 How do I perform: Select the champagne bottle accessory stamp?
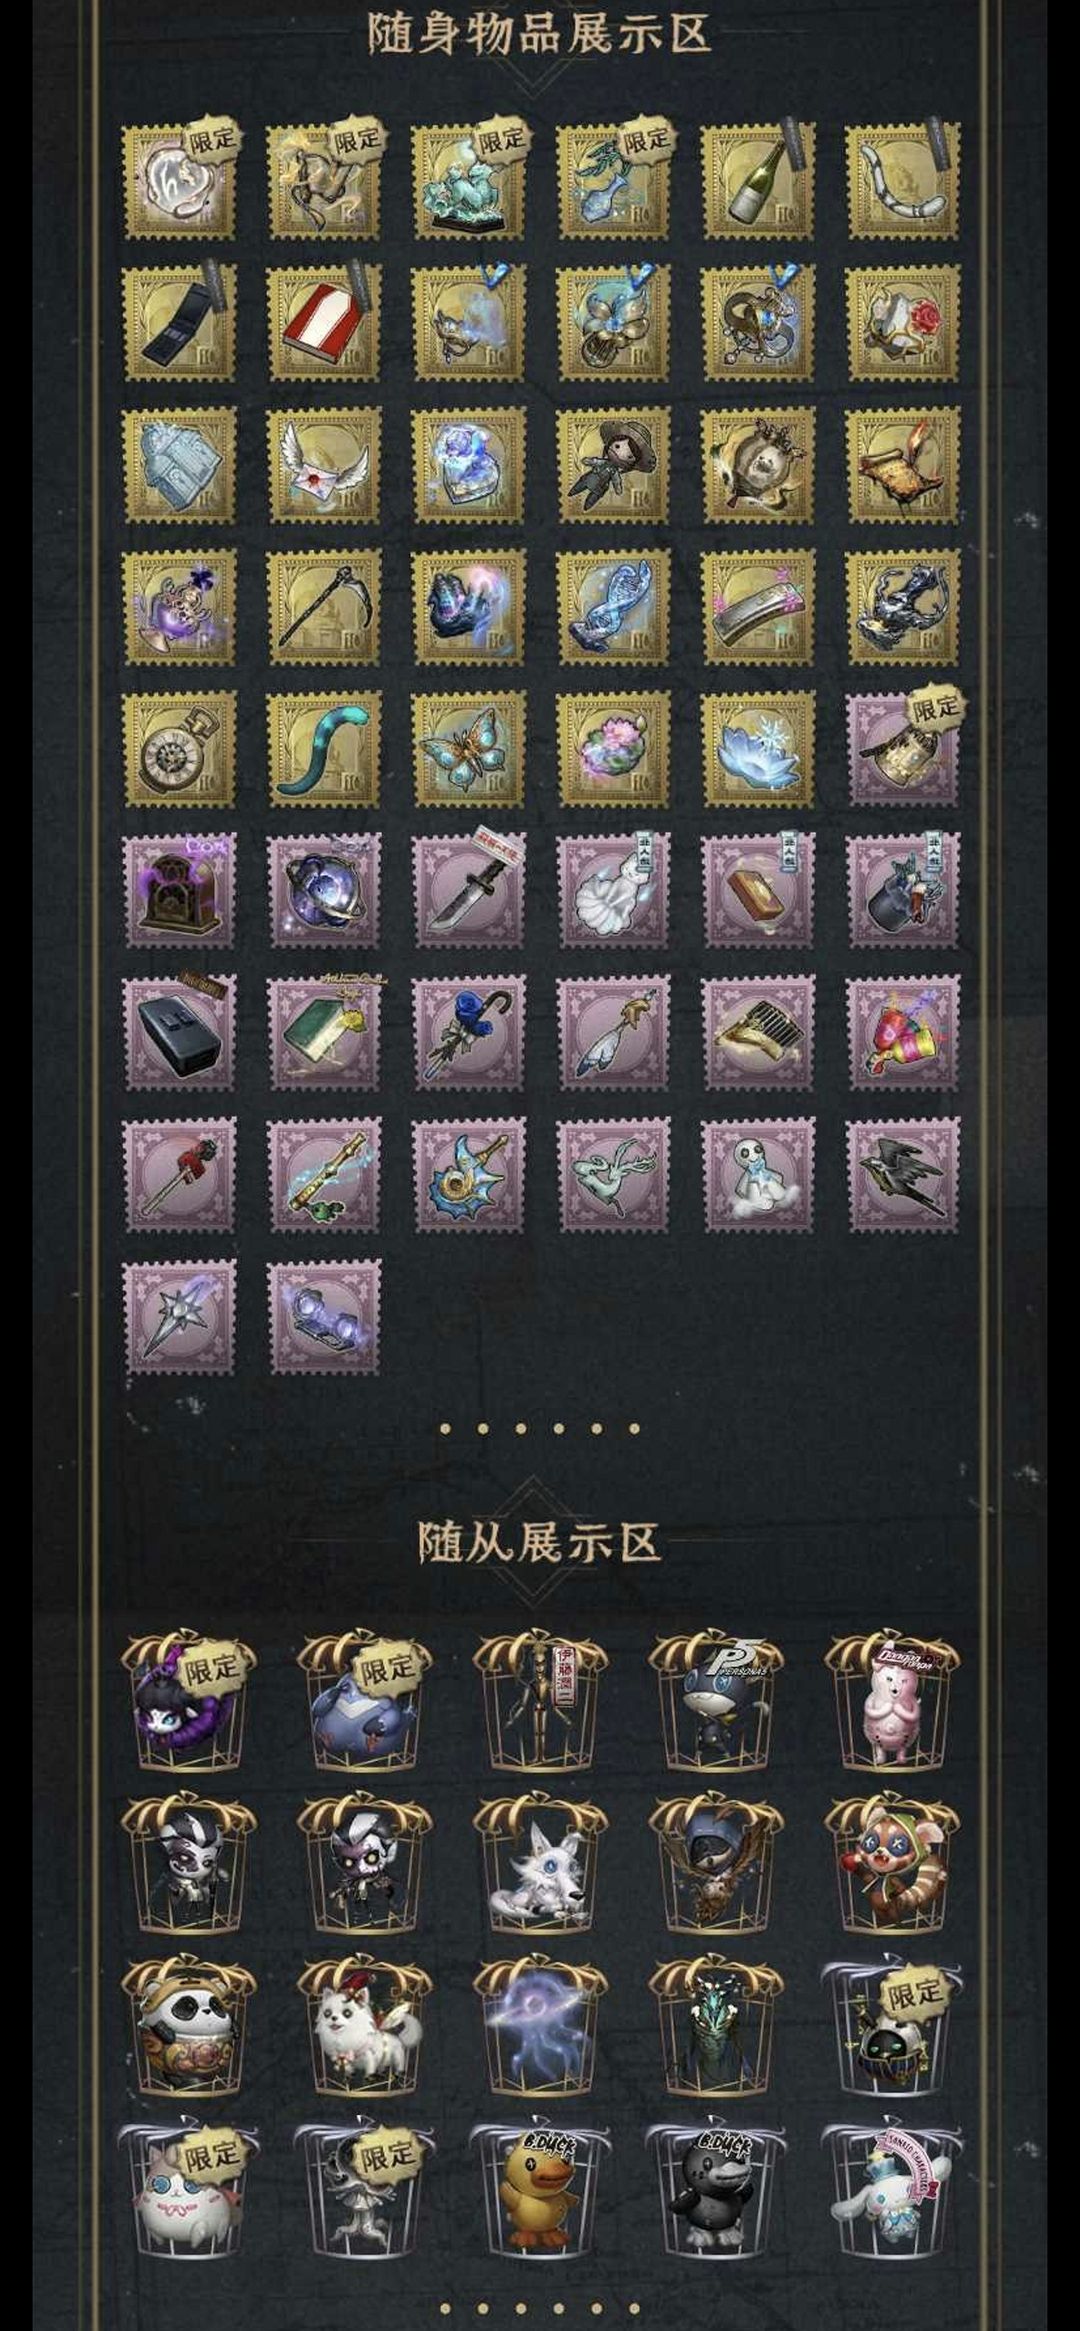click(758, 181)
